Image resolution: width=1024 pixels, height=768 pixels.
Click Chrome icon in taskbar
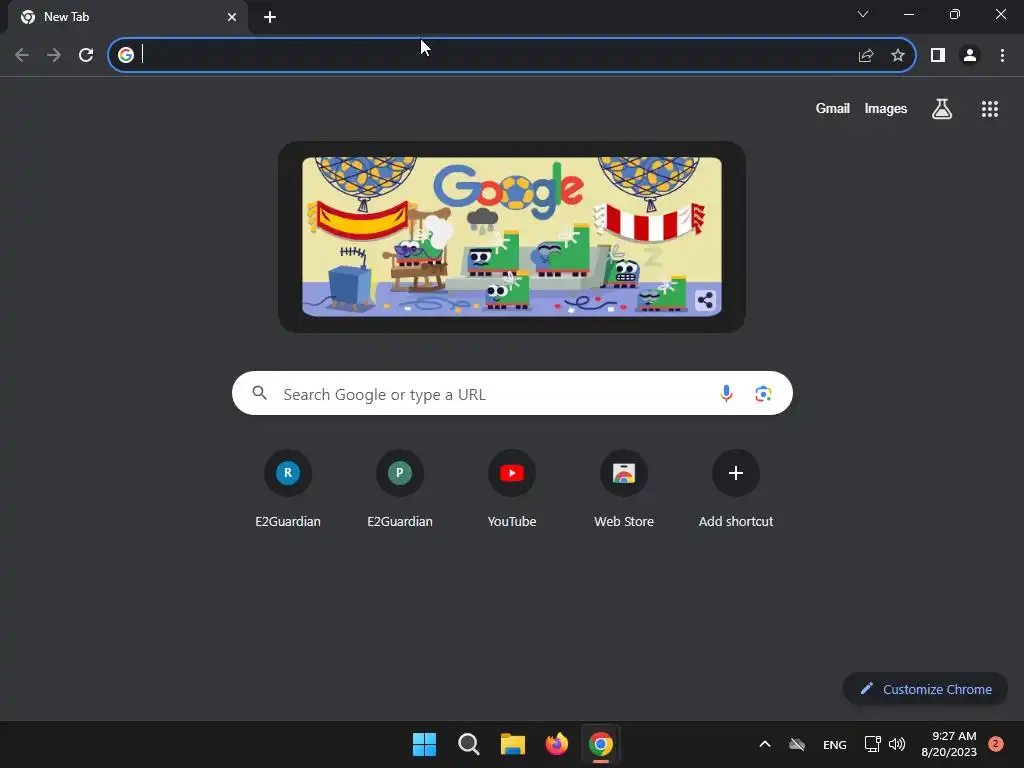tap(601, 744)
